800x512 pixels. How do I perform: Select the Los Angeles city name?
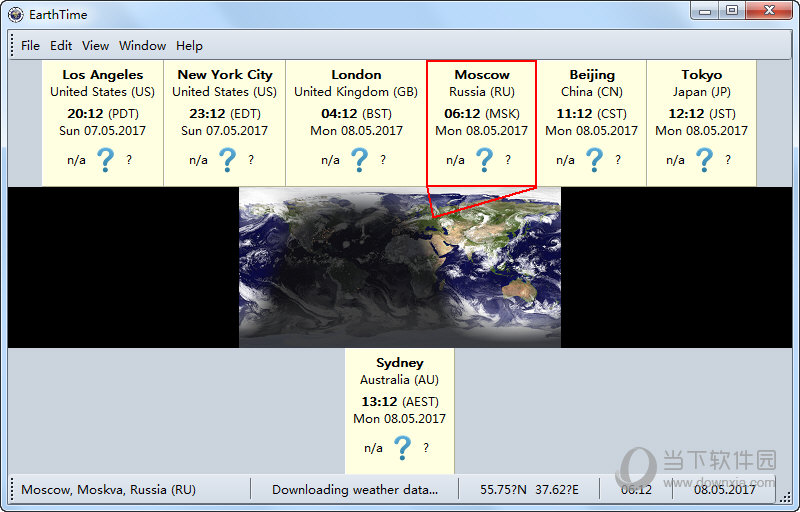pos(102,75)
